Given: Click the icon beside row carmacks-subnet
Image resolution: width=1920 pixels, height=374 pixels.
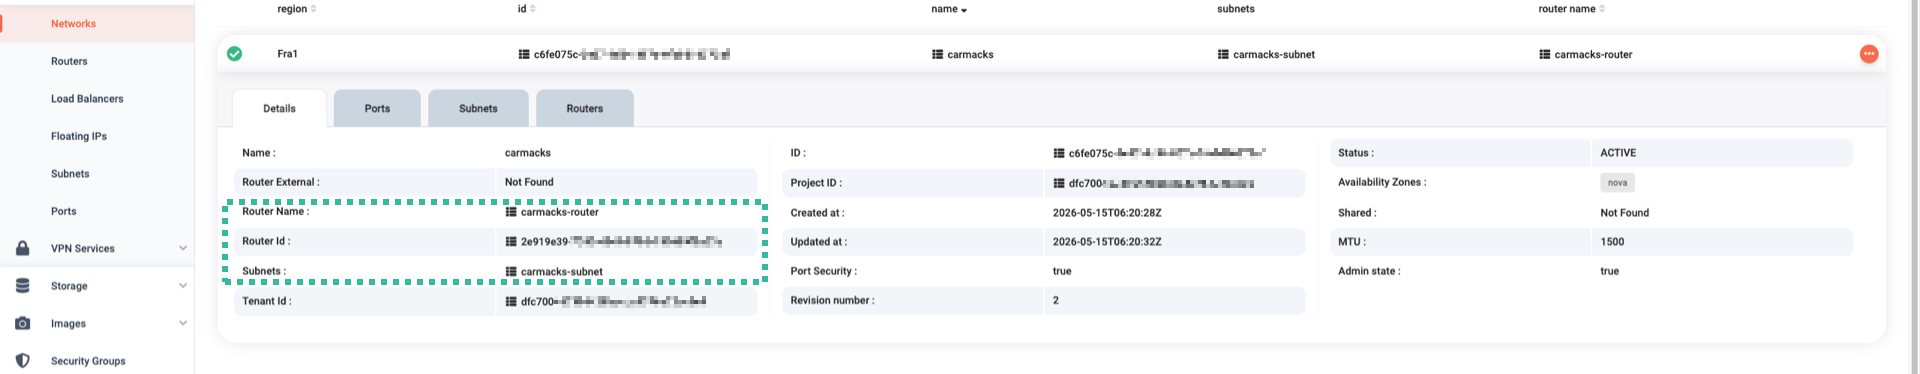Looking at the screenshot, I should 1223,54.
